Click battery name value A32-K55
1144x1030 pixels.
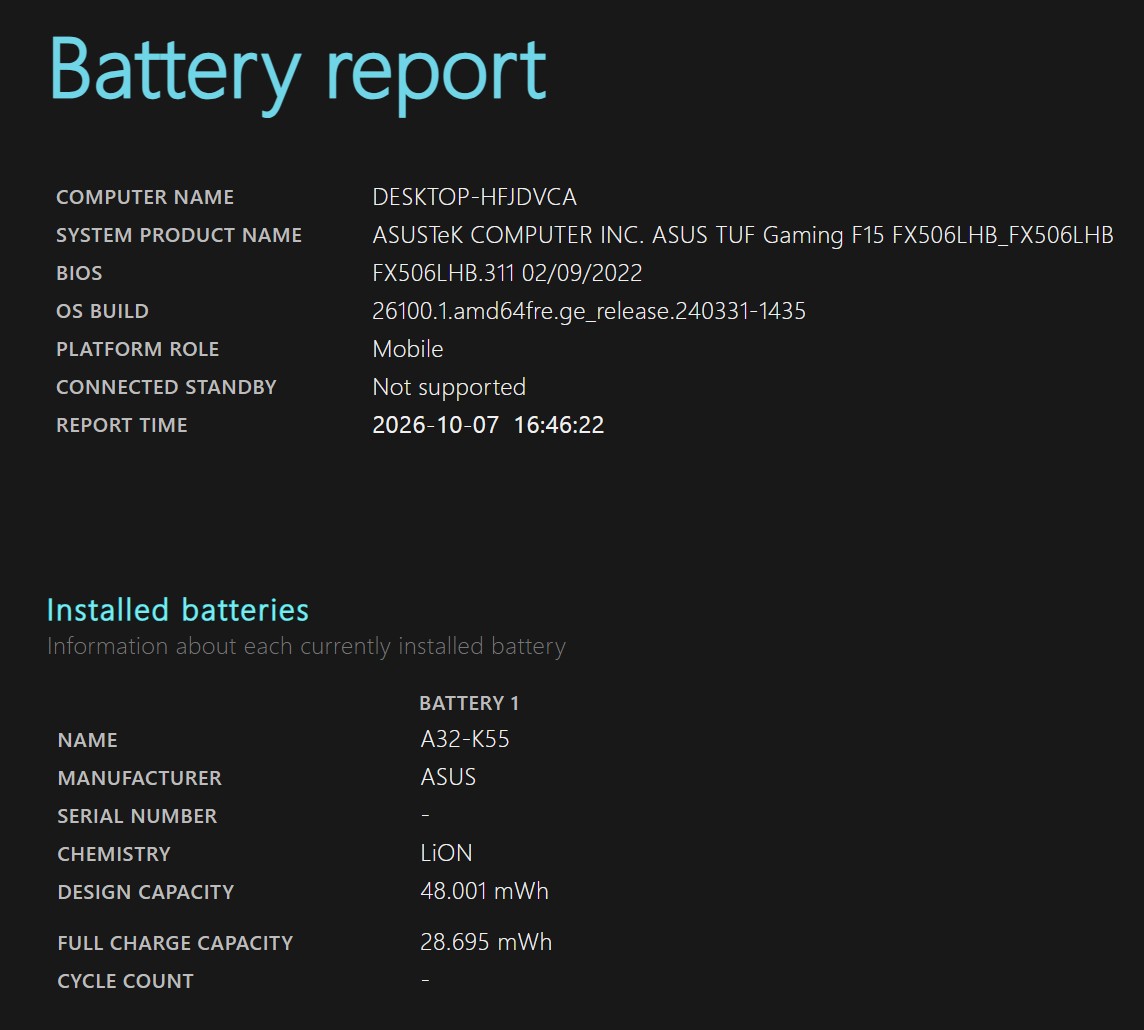tap(465, 739)
